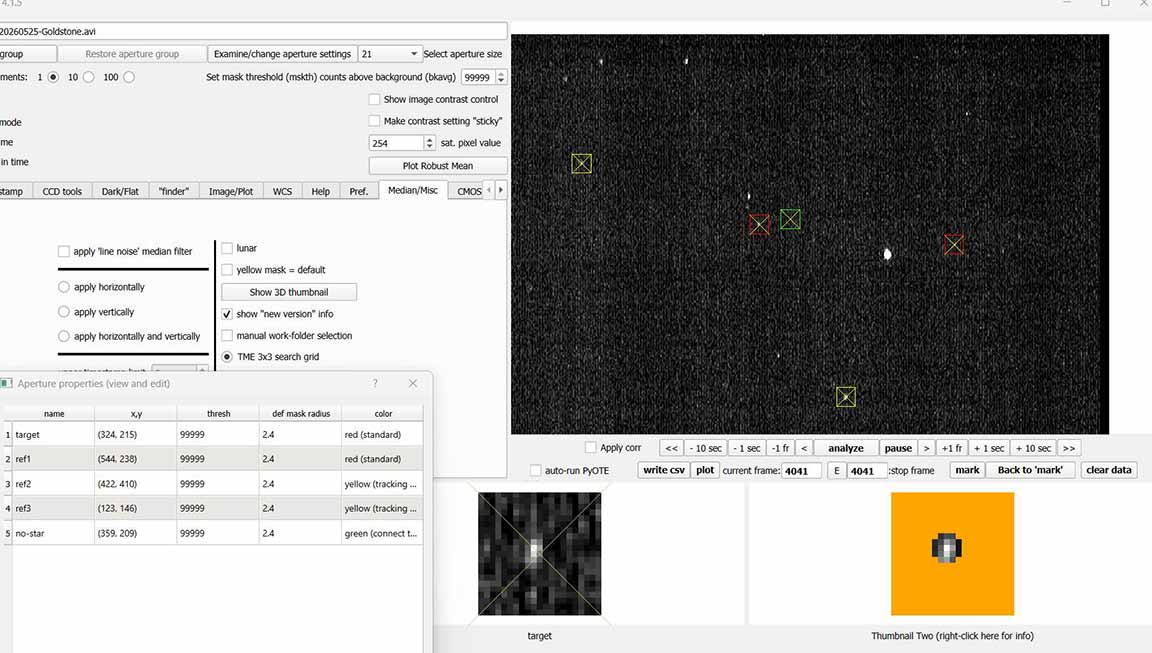Click the help question mark in Aperture properties
Viewport: 1152px width, 653px height.
click(375, 383)
